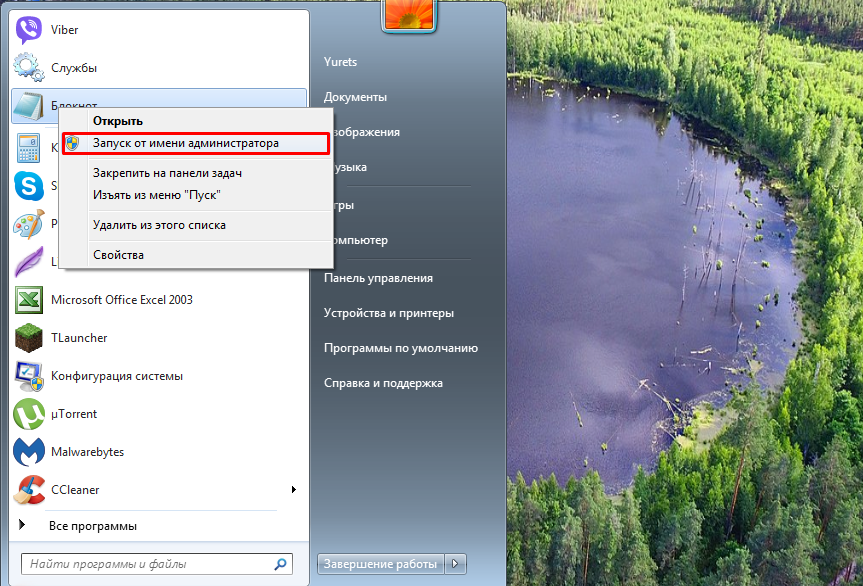Select Изъять из меню "Пуск"
The height and width of the screenshot is (586, 863).
pyautogui.click(x=196, y=195)
